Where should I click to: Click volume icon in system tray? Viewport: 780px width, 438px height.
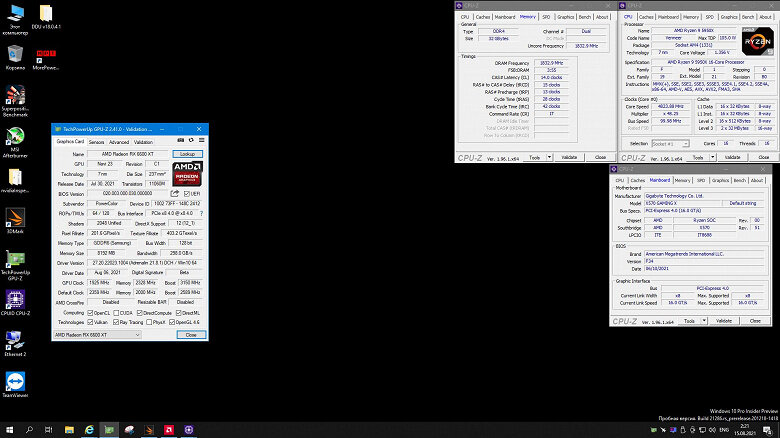point(712,430)
